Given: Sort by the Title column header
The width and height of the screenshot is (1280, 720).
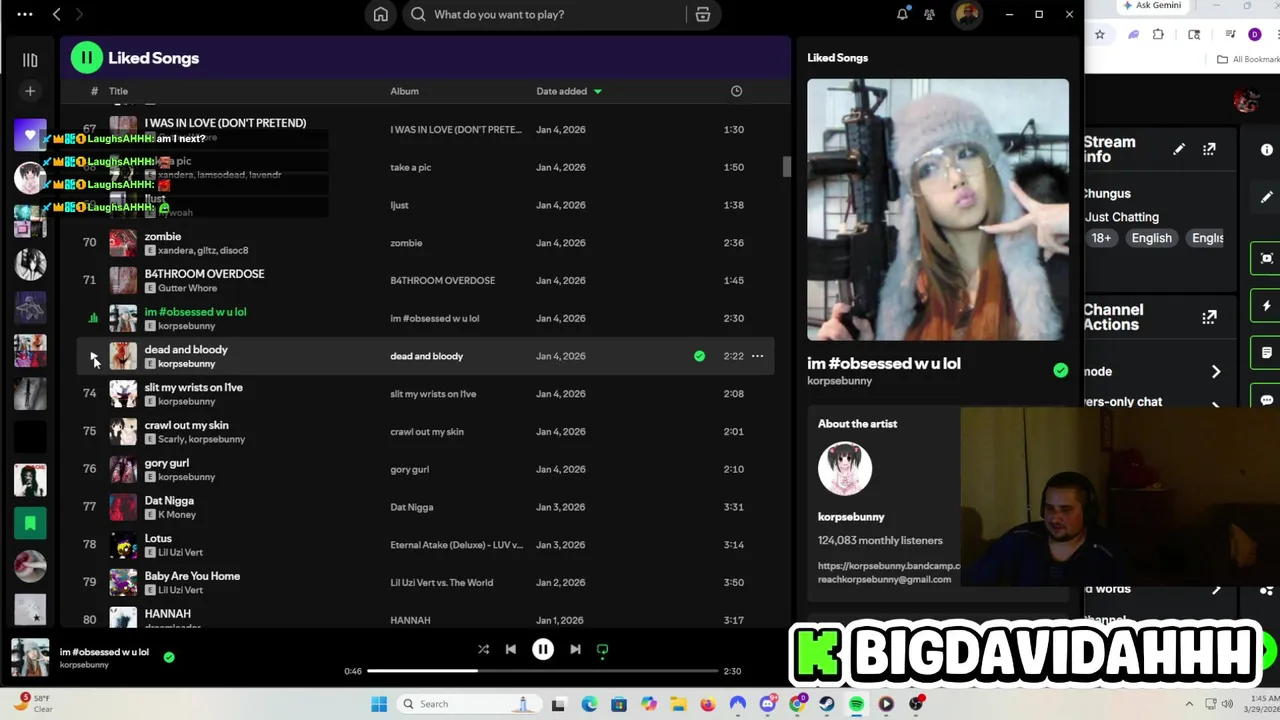Looking at the screenshot, I should (x=118, y=91).
